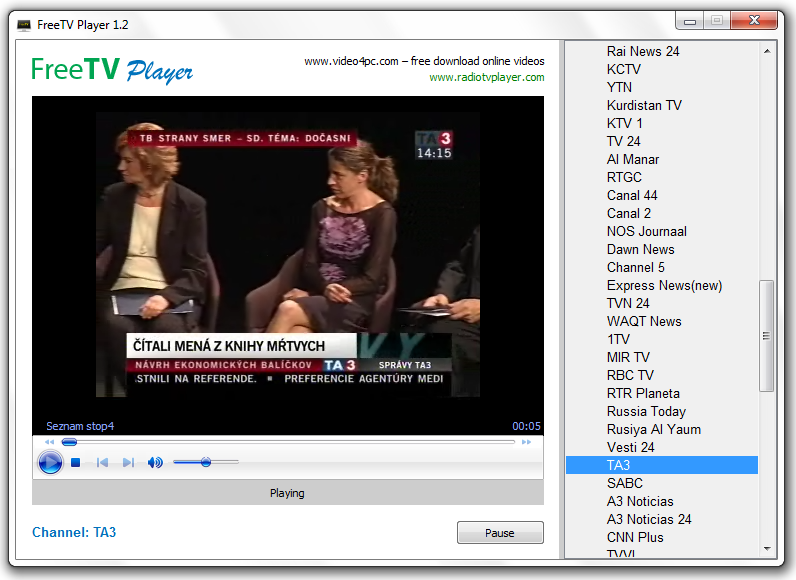Select RTGC channel

[x=661, y=178]
